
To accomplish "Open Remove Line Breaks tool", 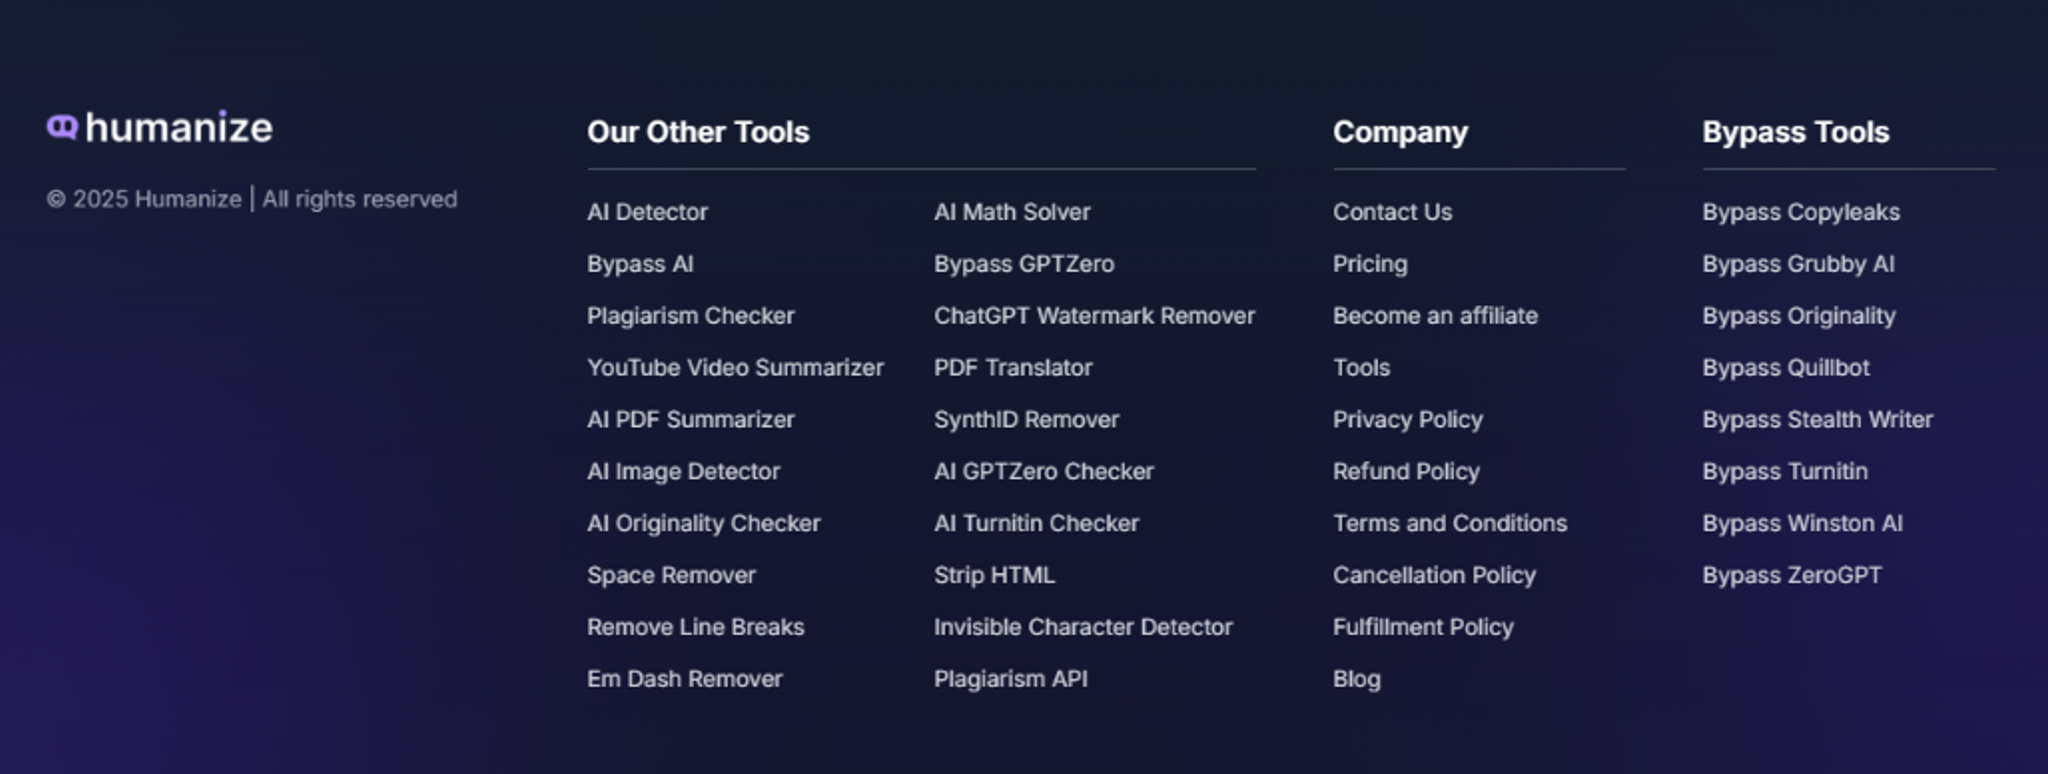I will pos(696,627).
